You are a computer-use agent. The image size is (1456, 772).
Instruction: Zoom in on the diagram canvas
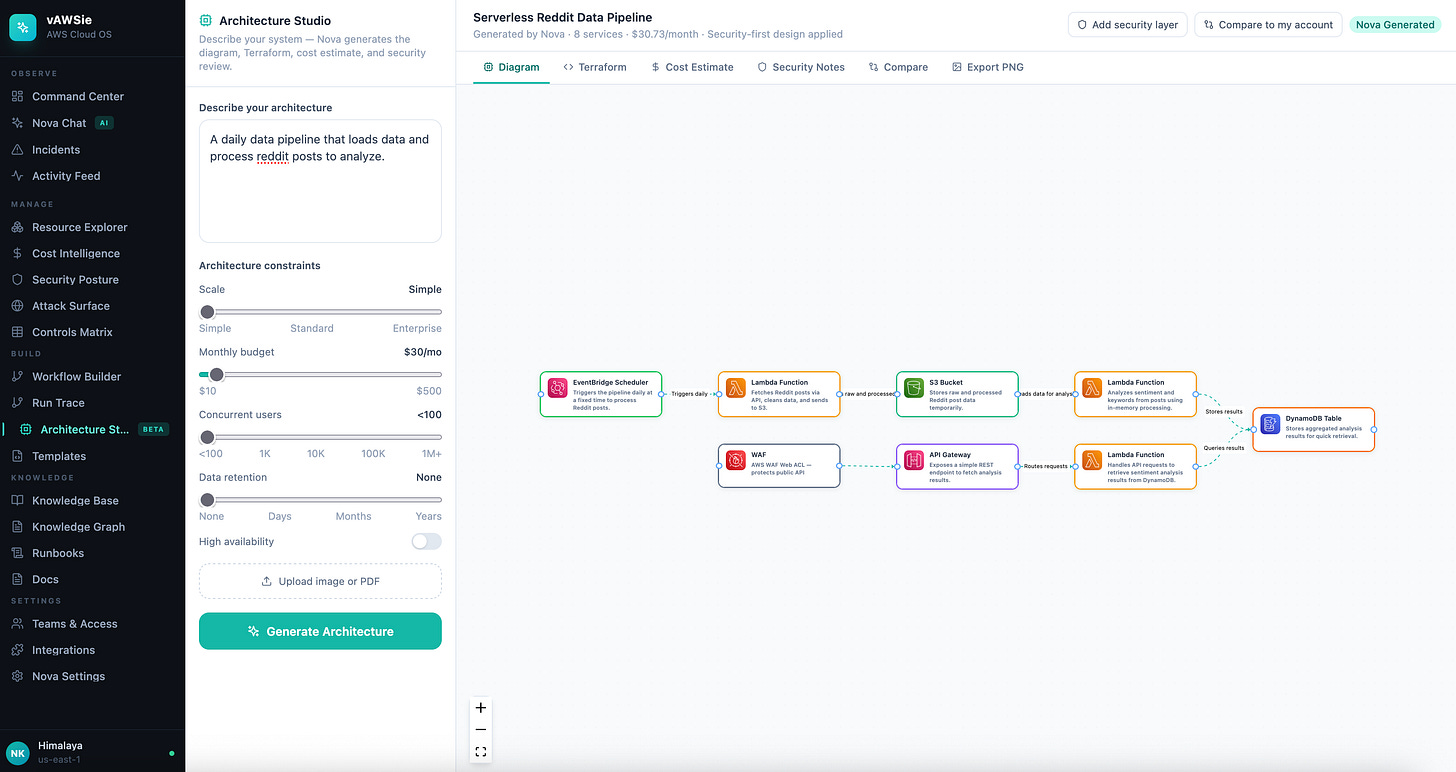tap(481, 707)
